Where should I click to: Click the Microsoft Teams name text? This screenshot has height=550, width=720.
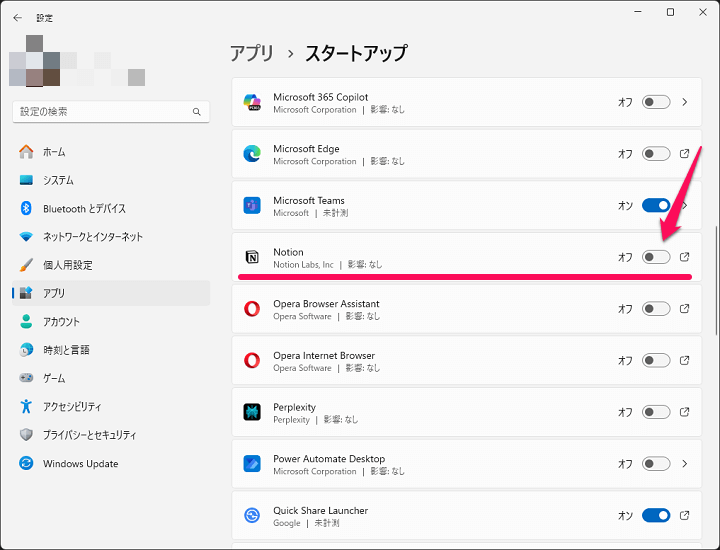pyautogui.click(x=309, y=201)
